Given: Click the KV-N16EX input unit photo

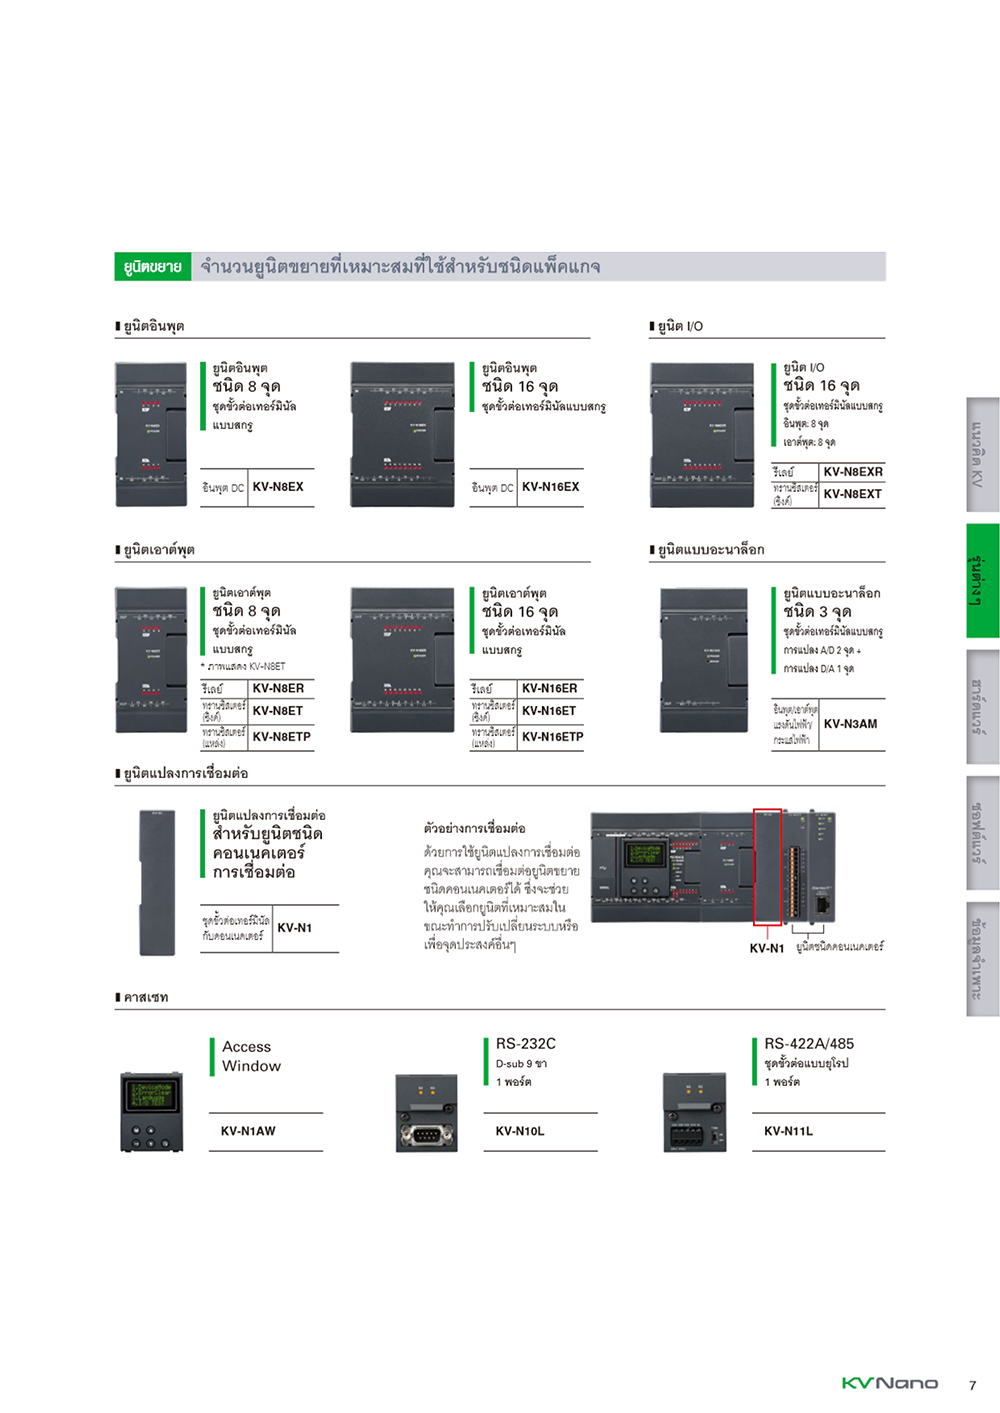Looking at the screenshot, I should pyautogui.click(x=402, y=435).
